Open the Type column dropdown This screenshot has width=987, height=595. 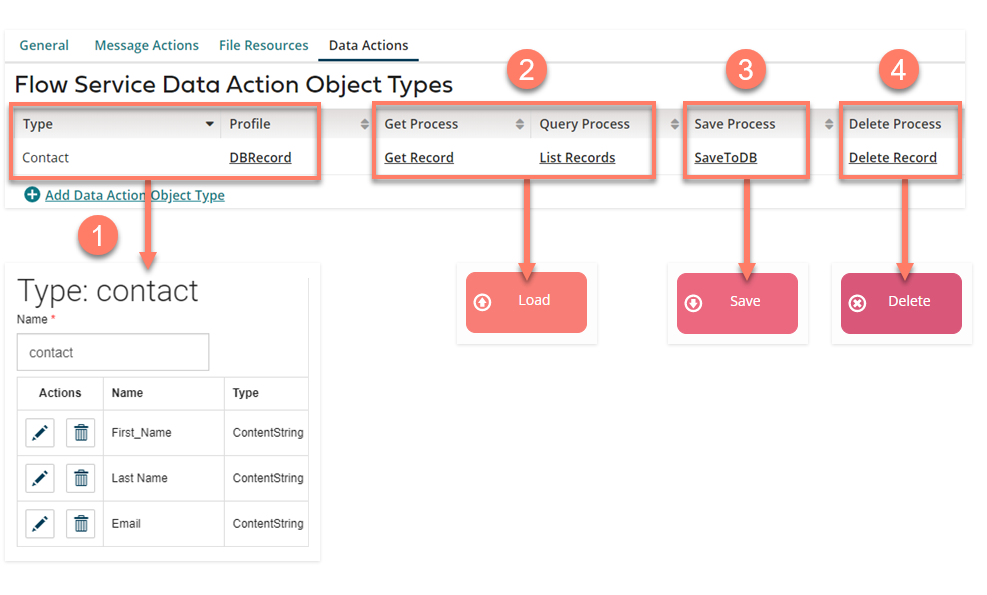pyautogui.click(x=210, y=124)
